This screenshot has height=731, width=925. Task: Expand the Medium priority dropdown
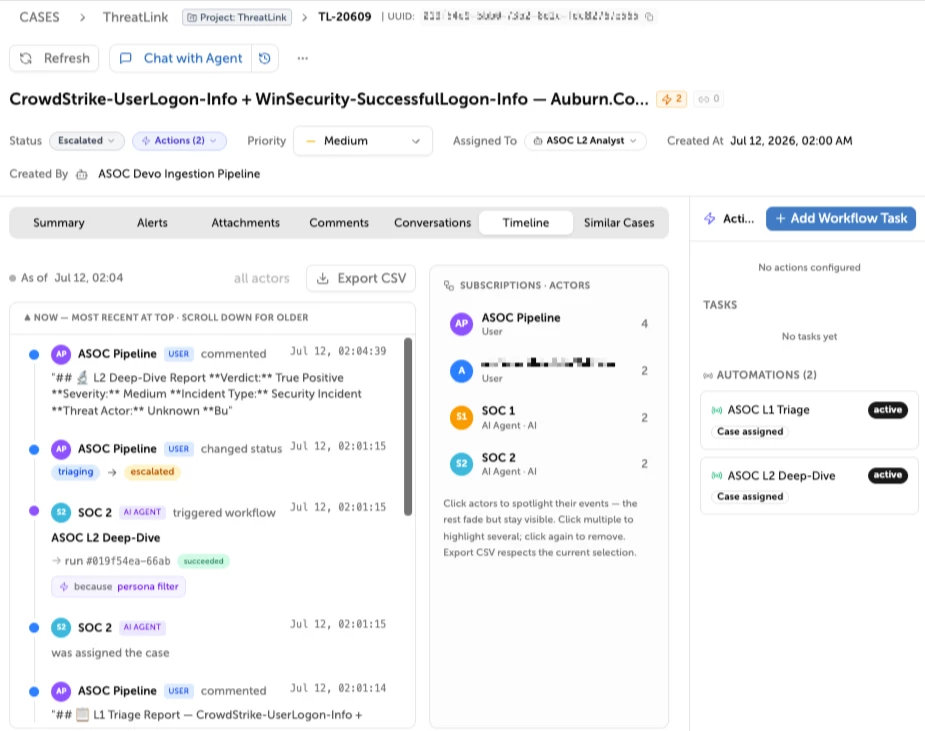(x=363, y=141)
